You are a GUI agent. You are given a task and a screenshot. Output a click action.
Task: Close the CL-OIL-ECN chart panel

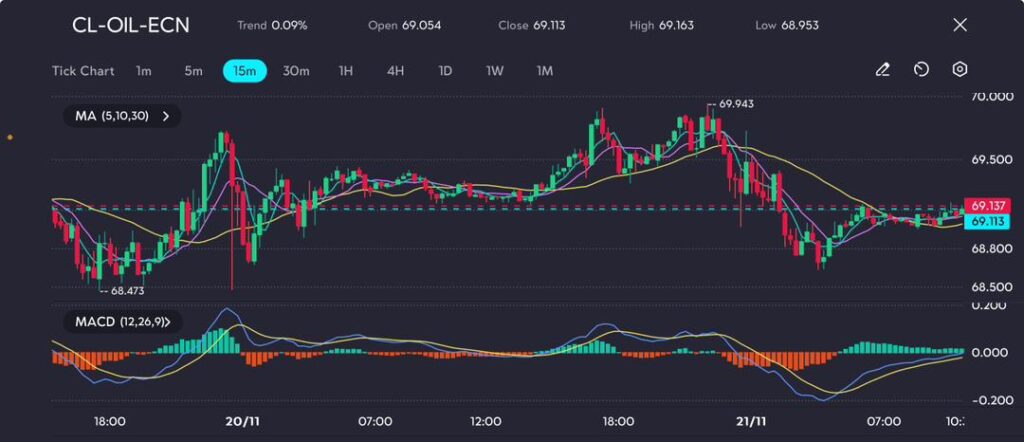(x=960, y=25)
